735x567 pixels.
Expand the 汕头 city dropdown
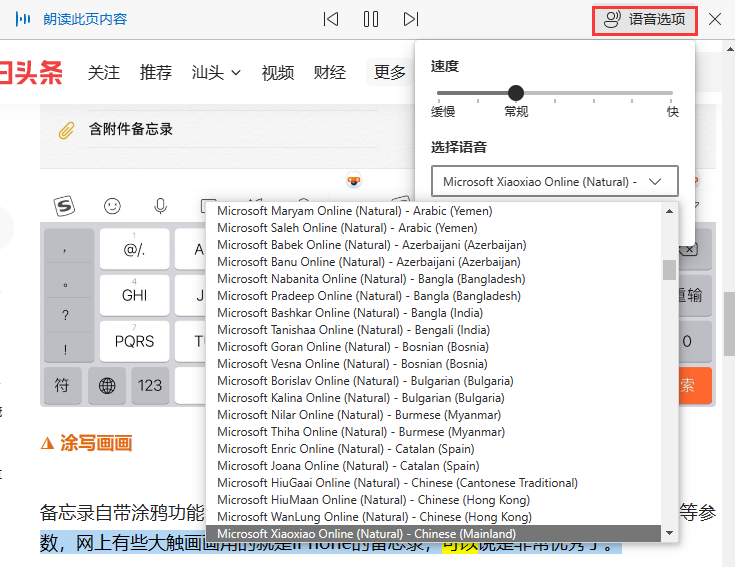pos(216,73)
